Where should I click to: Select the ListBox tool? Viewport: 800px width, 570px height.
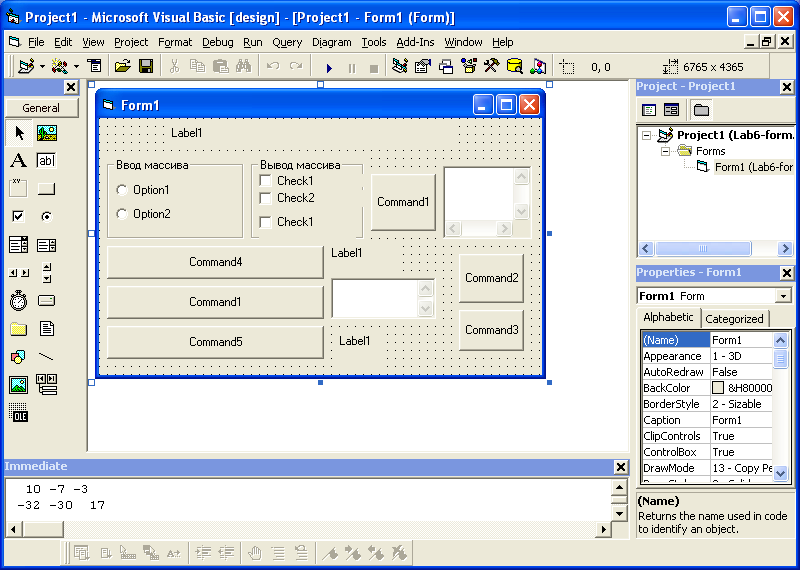(46, 245)
